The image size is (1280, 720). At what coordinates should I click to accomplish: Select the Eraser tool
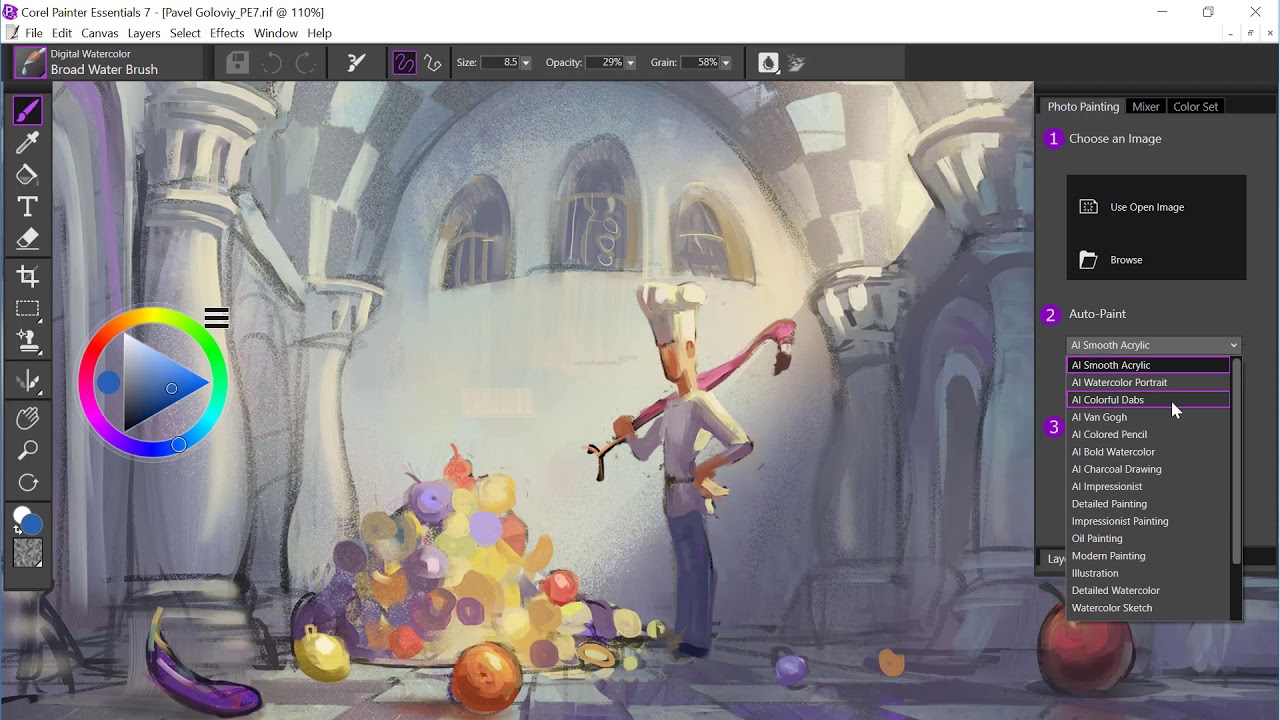27,238
